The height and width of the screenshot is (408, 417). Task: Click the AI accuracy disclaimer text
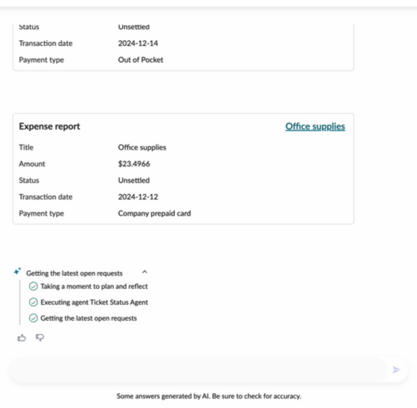tap(209, 396)
